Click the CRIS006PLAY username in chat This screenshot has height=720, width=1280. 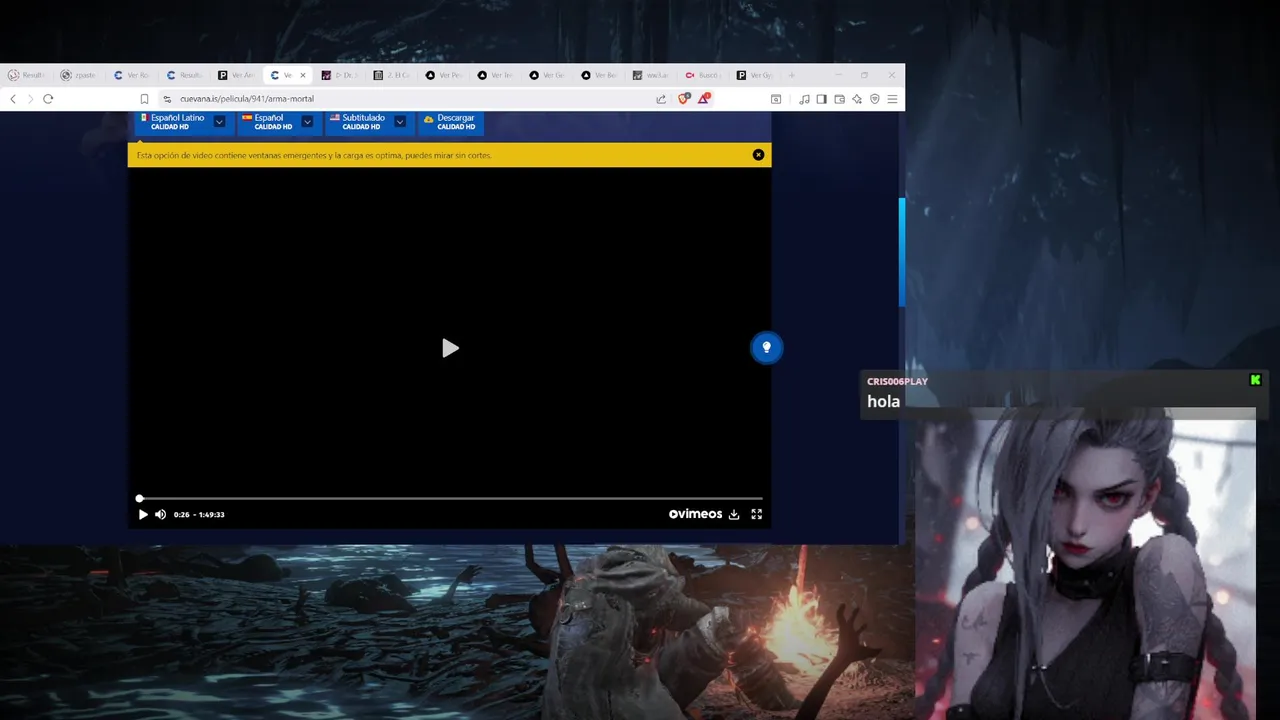897,381
